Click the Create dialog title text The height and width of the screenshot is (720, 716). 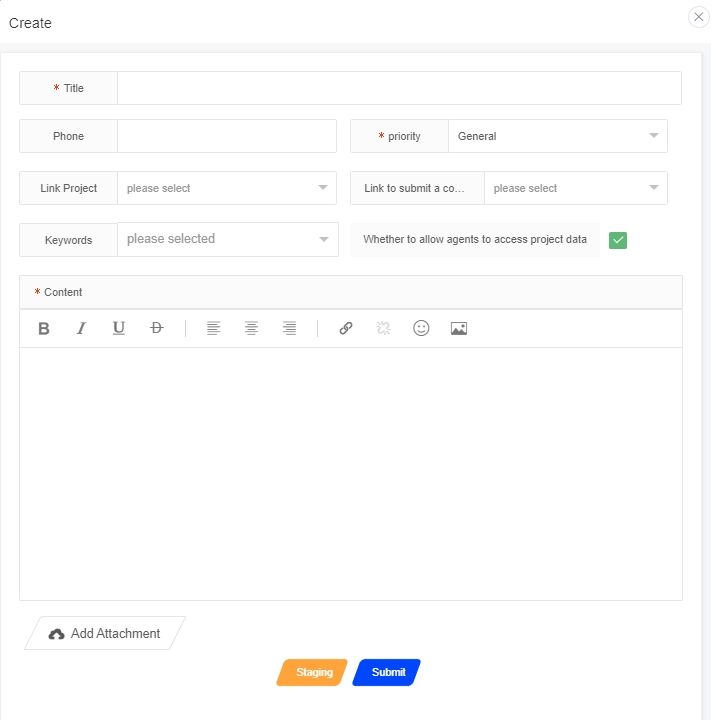click(30, 23)
